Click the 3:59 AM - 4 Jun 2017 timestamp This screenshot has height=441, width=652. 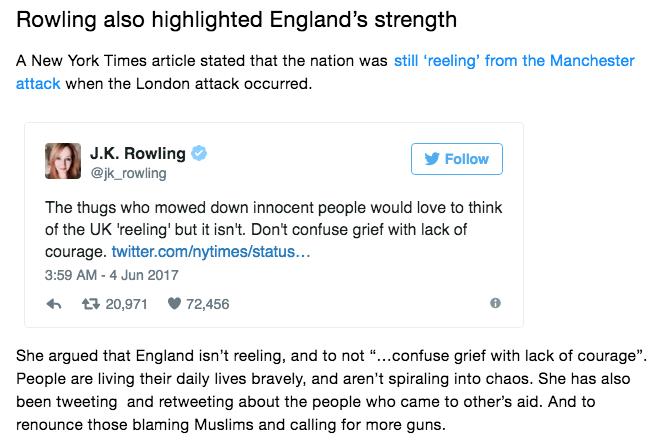tap(111, 275)
